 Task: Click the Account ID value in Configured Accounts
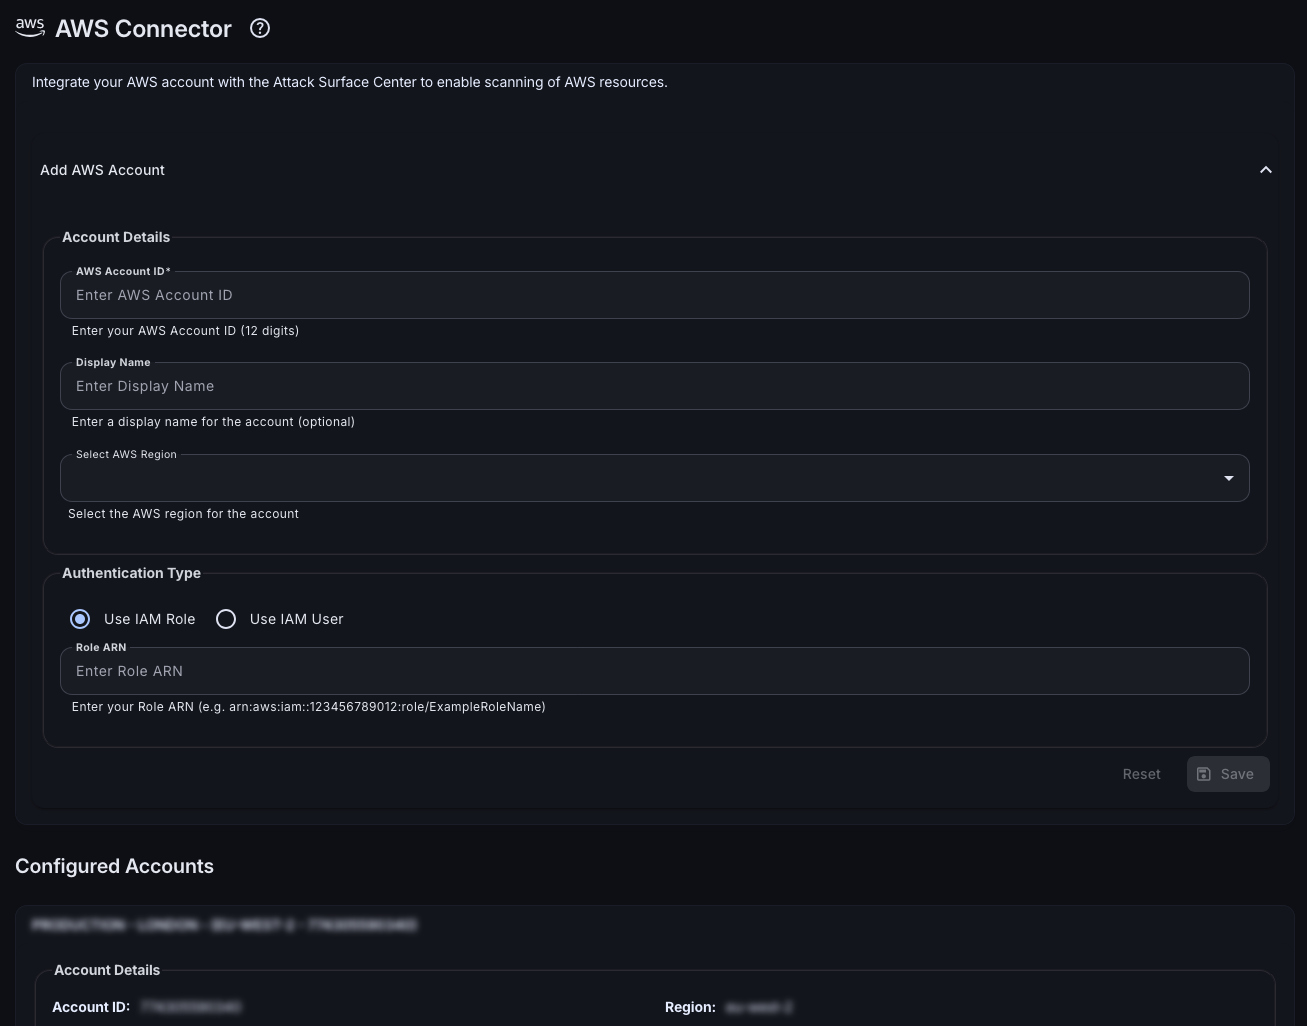[191, 1007]
